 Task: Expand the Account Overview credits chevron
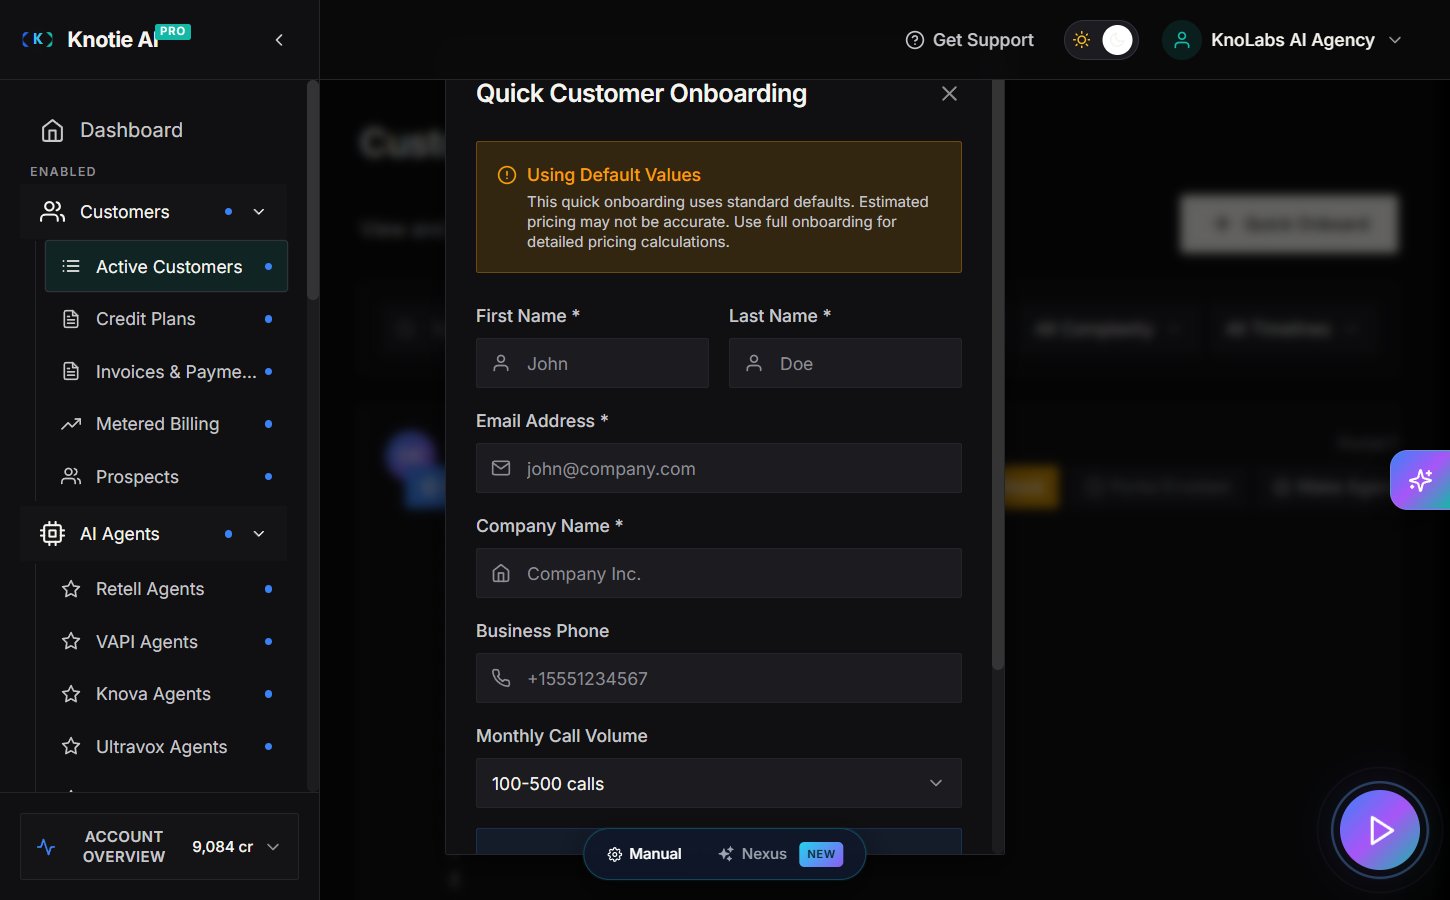tap(273, 847)
